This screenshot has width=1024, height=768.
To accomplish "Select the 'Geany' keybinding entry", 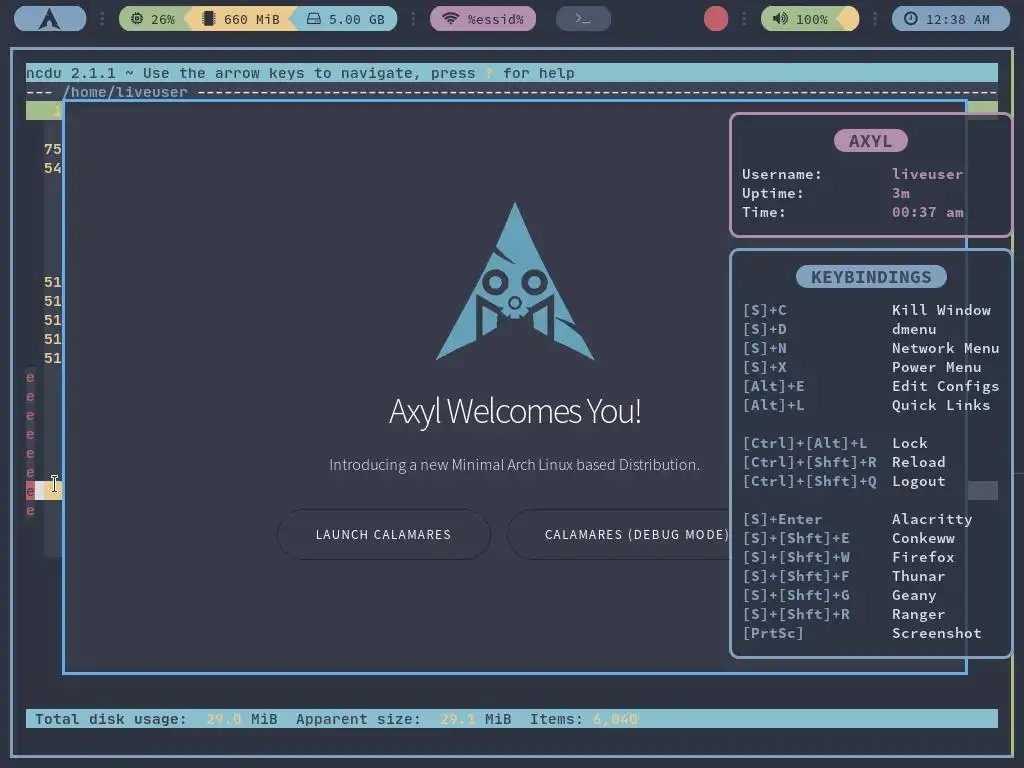I will click(x=914, y=595).
